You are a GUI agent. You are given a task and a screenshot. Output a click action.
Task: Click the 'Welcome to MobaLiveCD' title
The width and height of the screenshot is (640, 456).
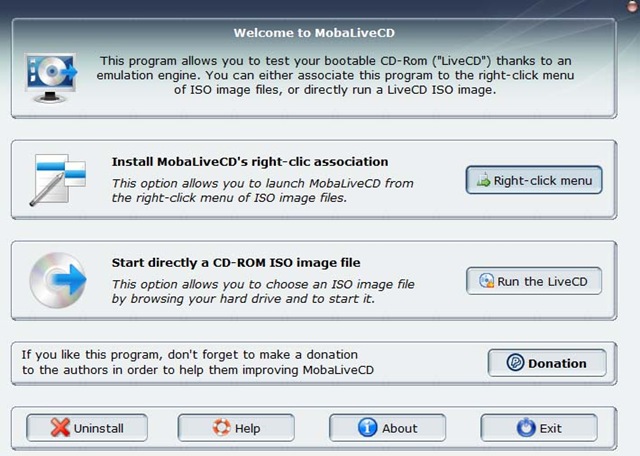[x=319, y=33]
